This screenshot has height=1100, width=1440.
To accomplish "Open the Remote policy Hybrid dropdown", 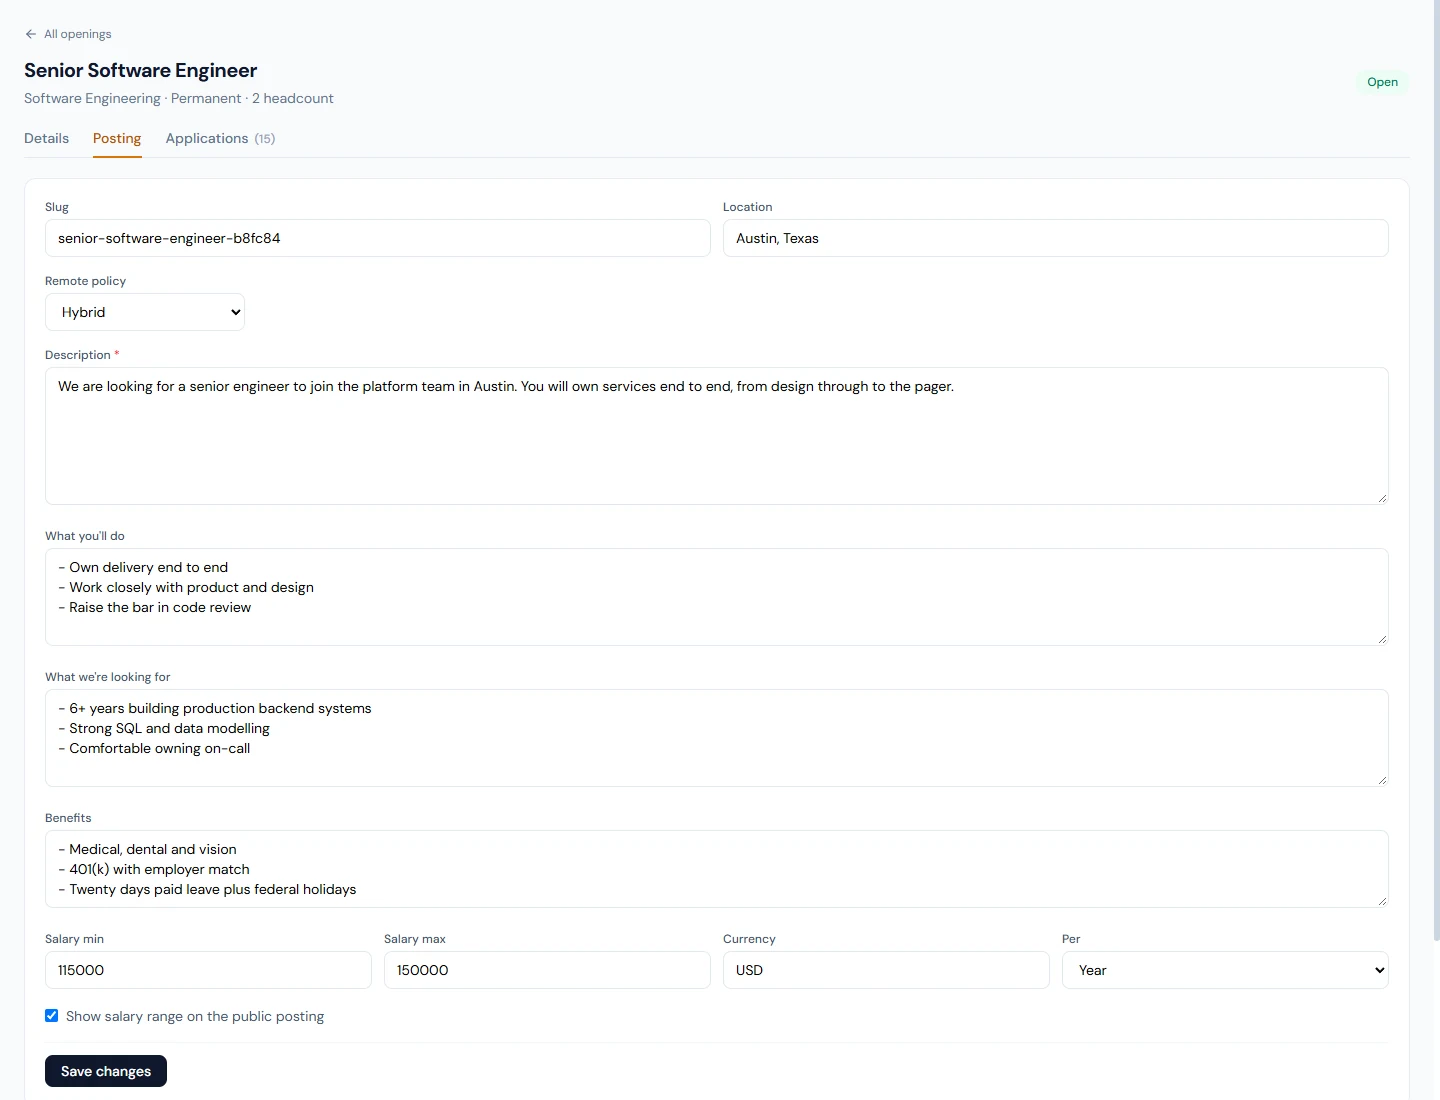I will click(x=145, y=312).
